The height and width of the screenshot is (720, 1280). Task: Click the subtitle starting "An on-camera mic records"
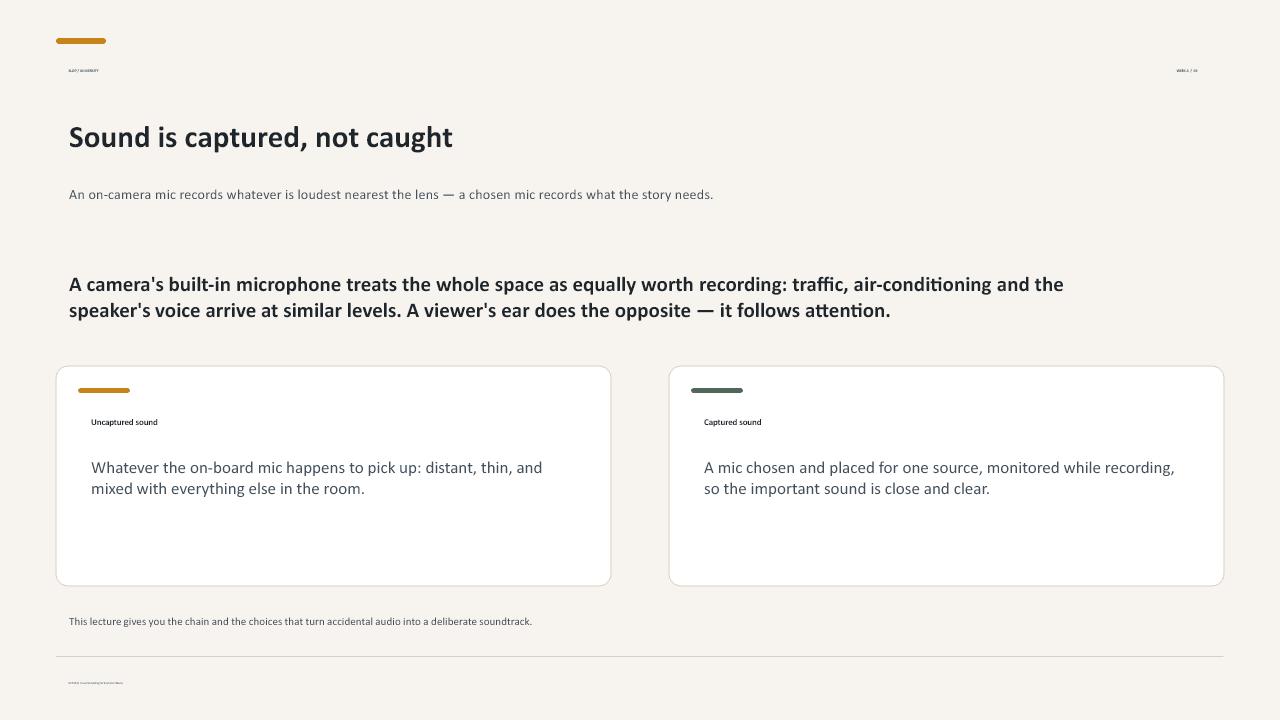(391, 195)
